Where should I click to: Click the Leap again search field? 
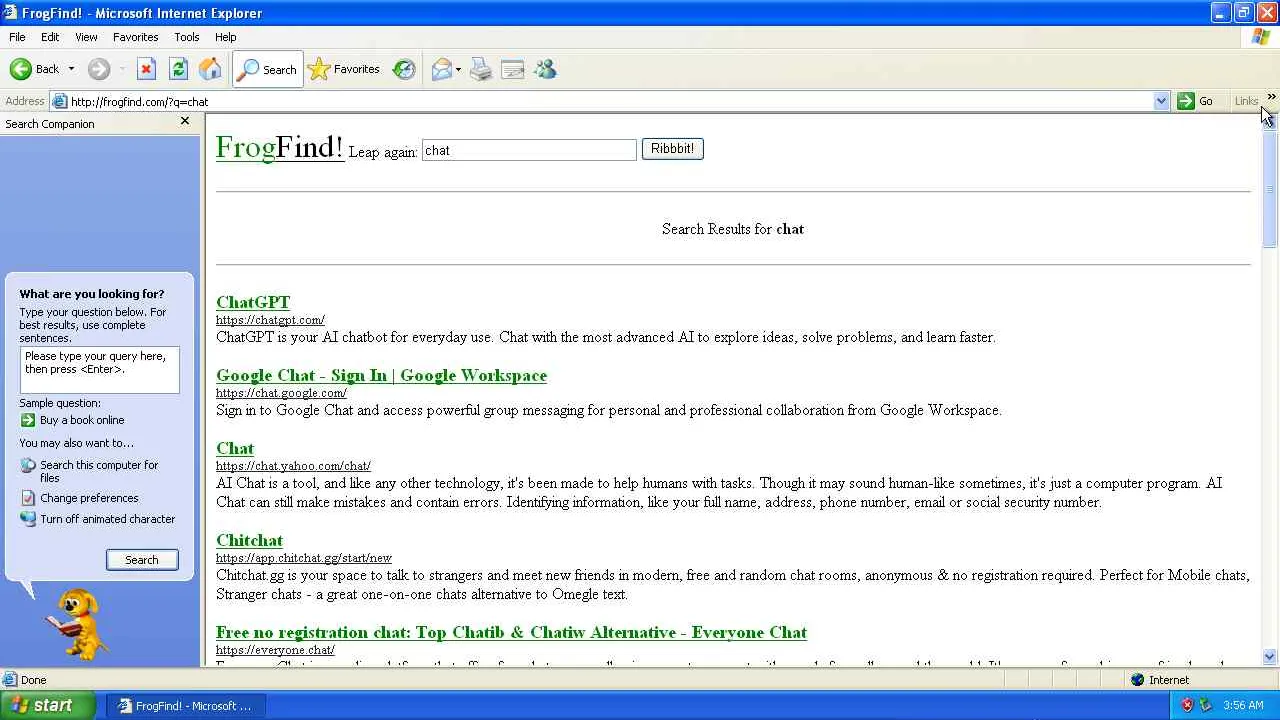[x=529, y=150]
